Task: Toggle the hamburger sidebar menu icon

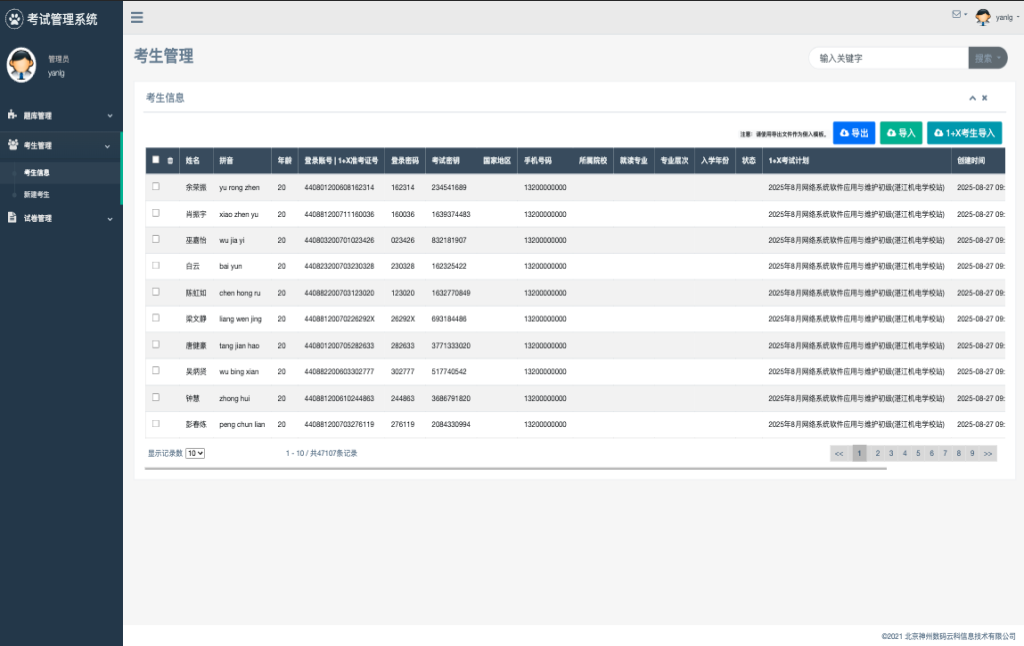Action: click(x=137, y=17)
